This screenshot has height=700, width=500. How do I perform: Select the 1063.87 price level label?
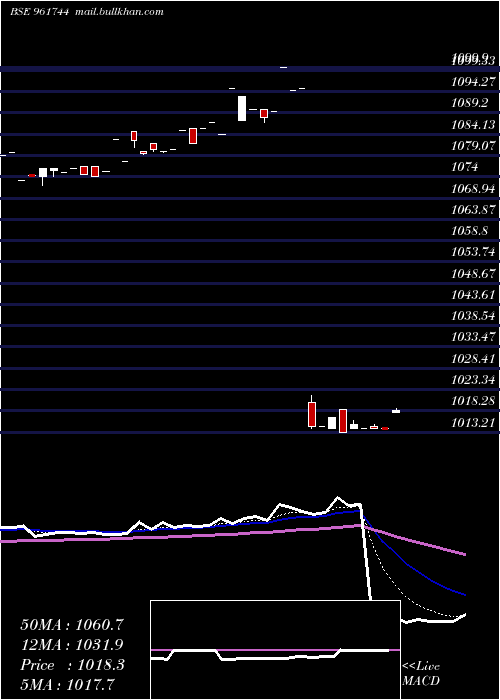tap(473, 210)
